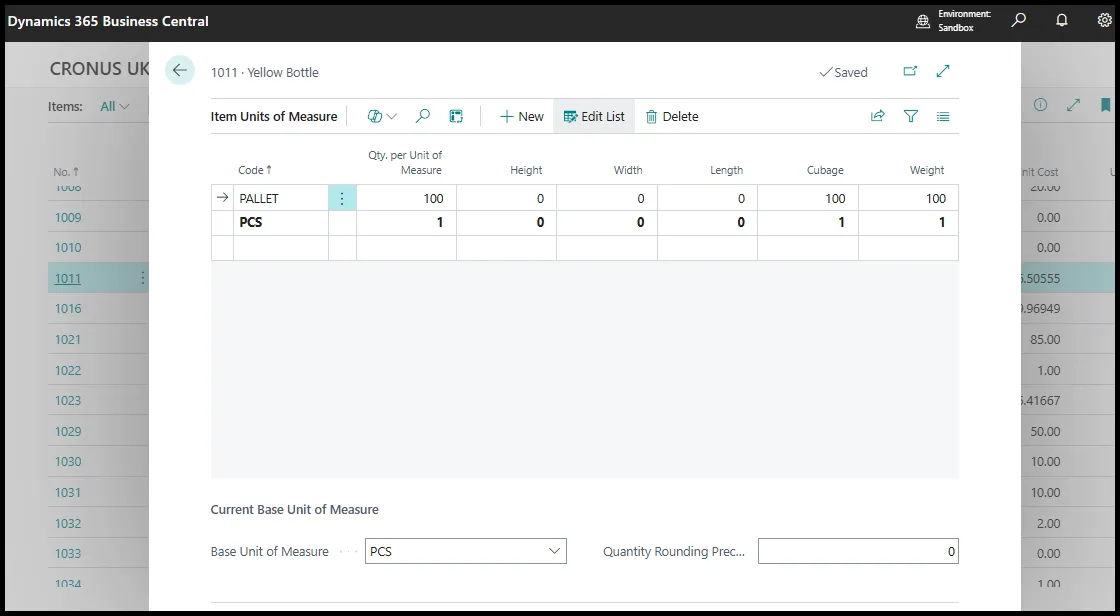Screen dimensions: 1120x616
Task: Click the Qty. per Unit of Measure header
Action: coord(405,163)
